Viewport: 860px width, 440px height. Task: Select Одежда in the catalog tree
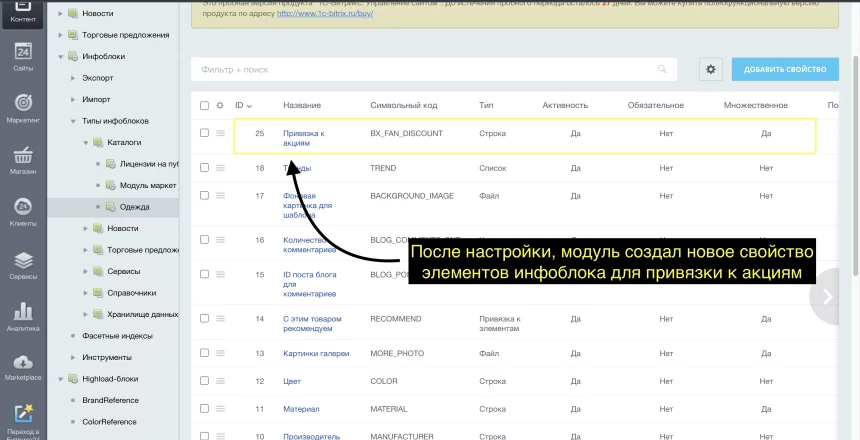pos(137,207)
